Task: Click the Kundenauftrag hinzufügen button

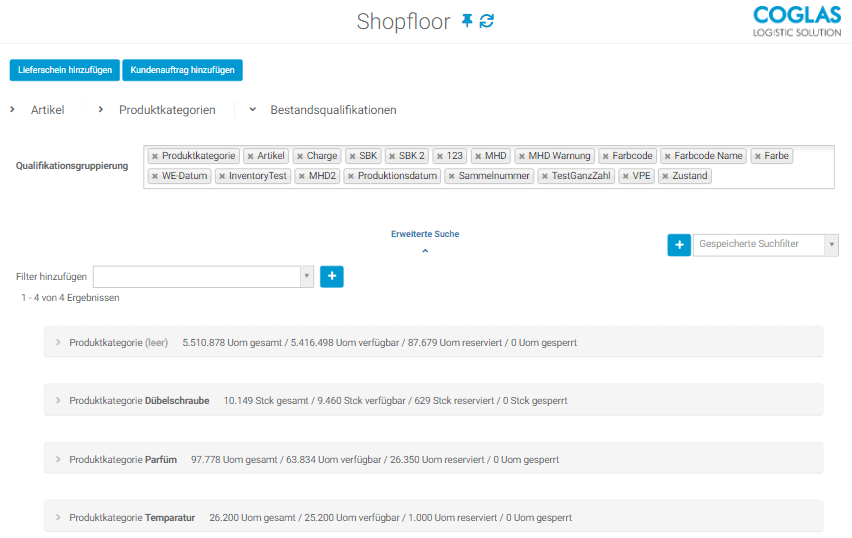Action: click(182, 70)
